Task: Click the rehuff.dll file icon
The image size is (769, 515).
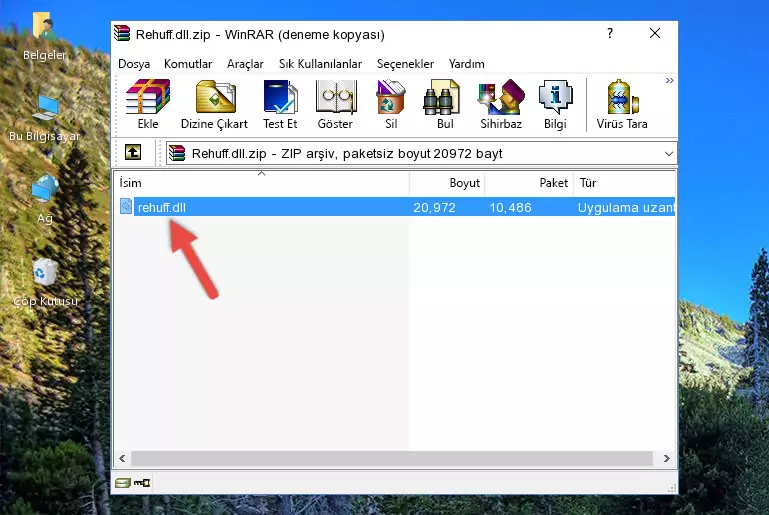Action: coord(126,206)
